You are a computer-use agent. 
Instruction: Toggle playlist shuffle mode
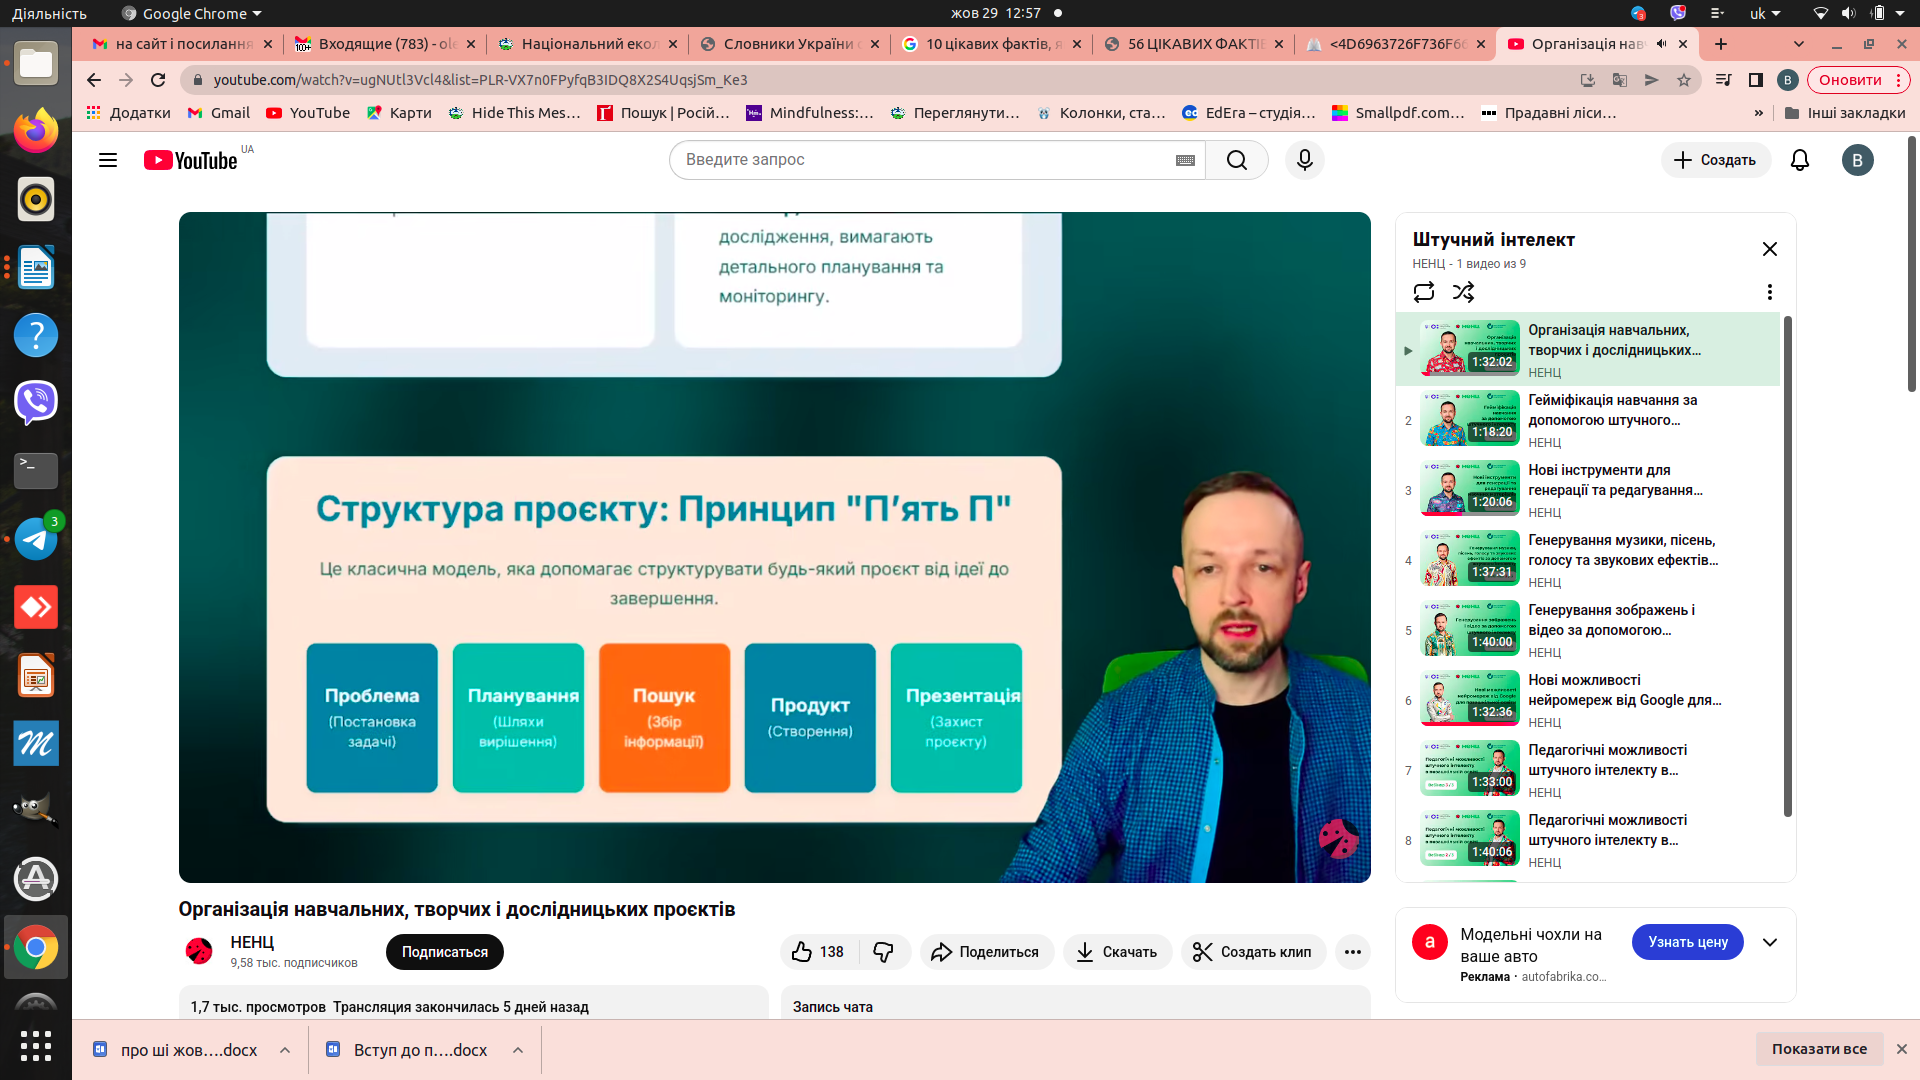tap(1463, 292)
